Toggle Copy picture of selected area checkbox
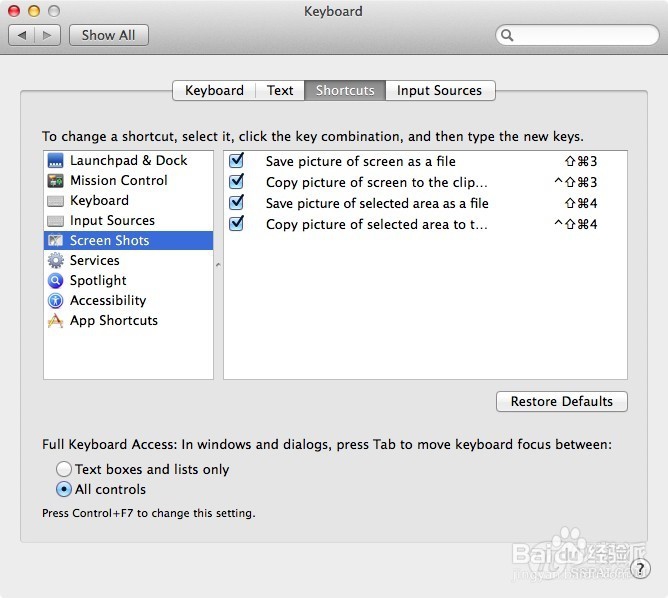Screen dimensions: 668x598 click(236, 223)
